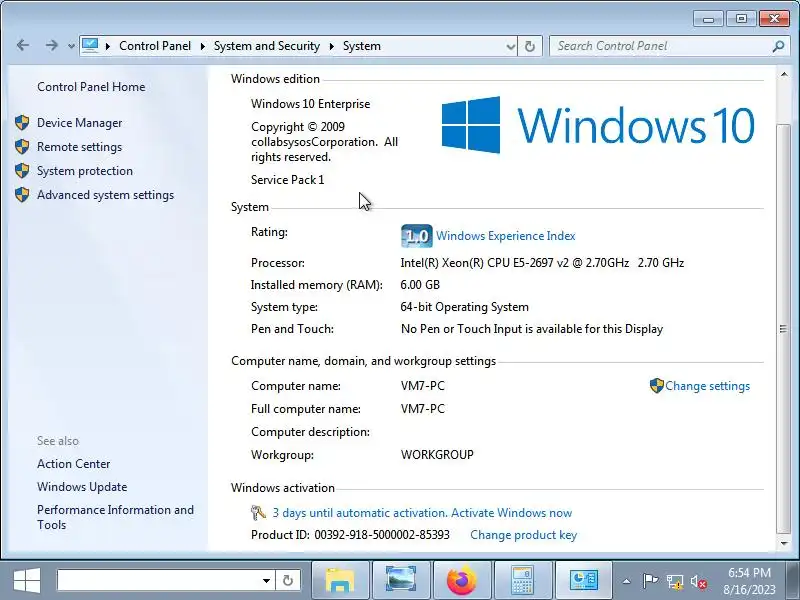Open the Start menu button

tap(27, 581)
